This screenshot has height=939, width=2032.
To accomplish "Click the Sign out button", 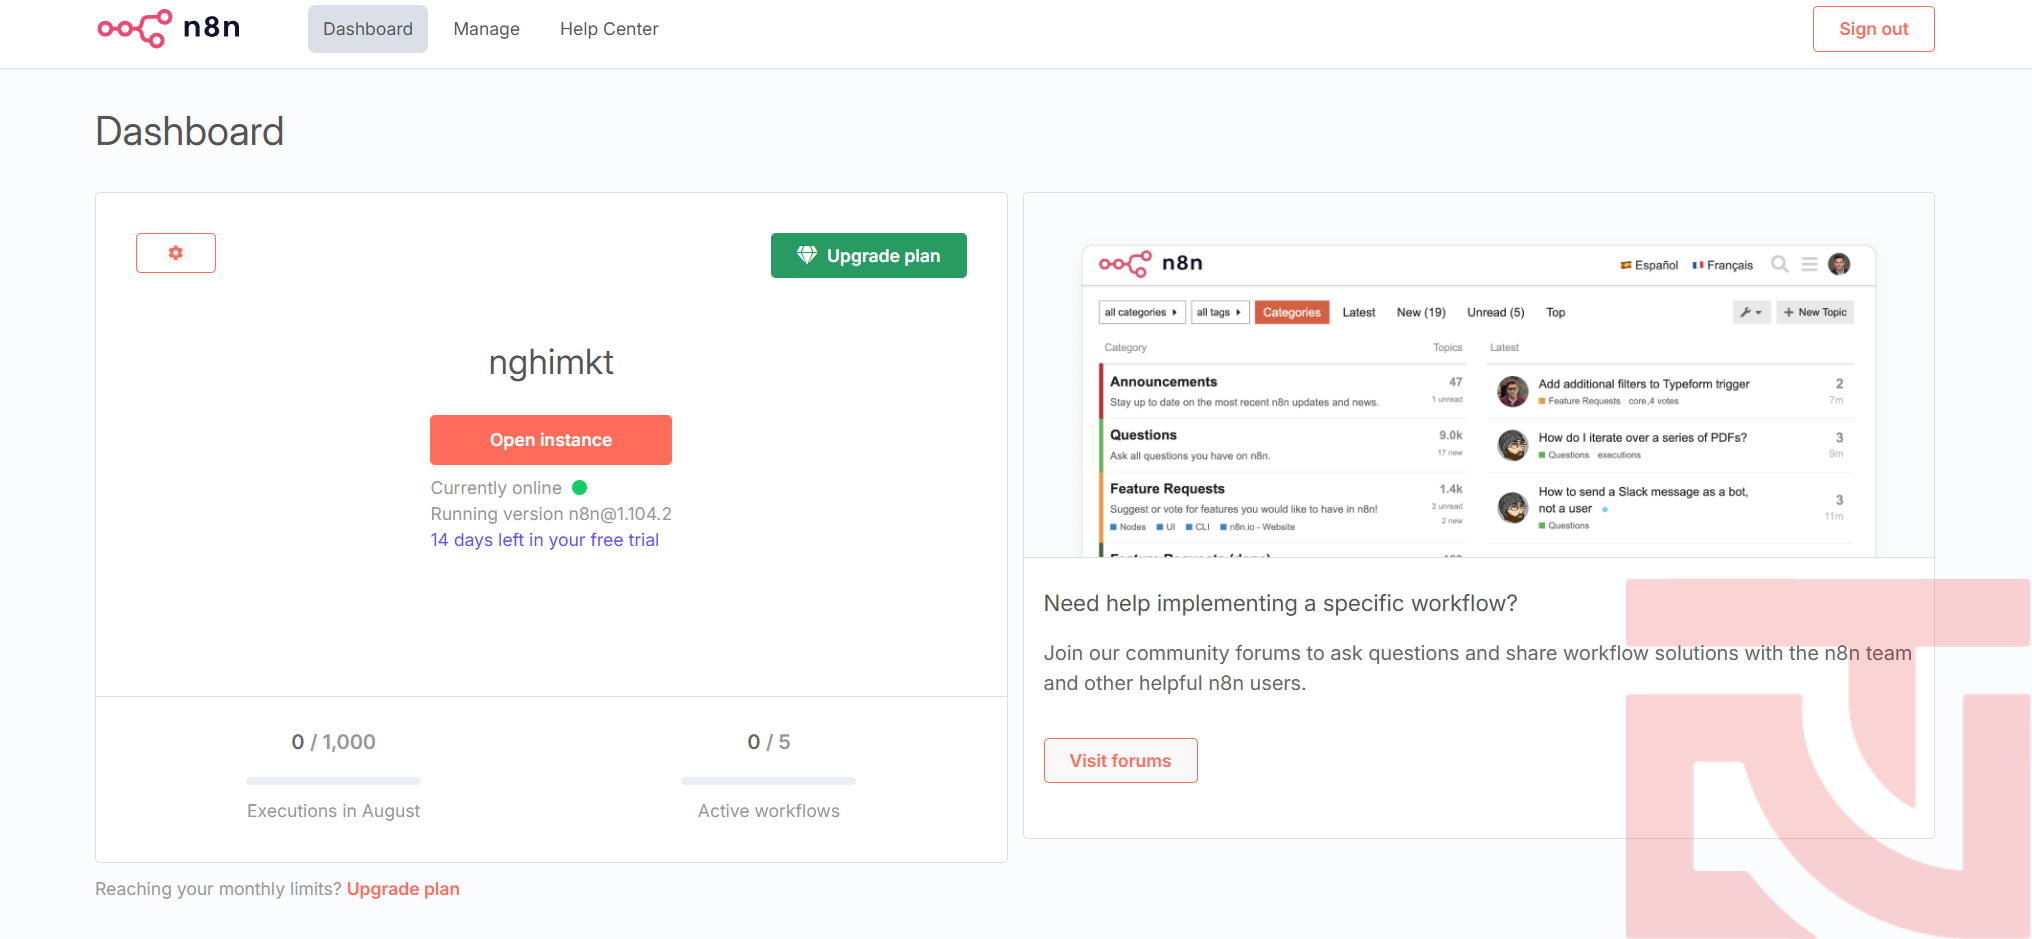I will click(x=1873, y=29).
